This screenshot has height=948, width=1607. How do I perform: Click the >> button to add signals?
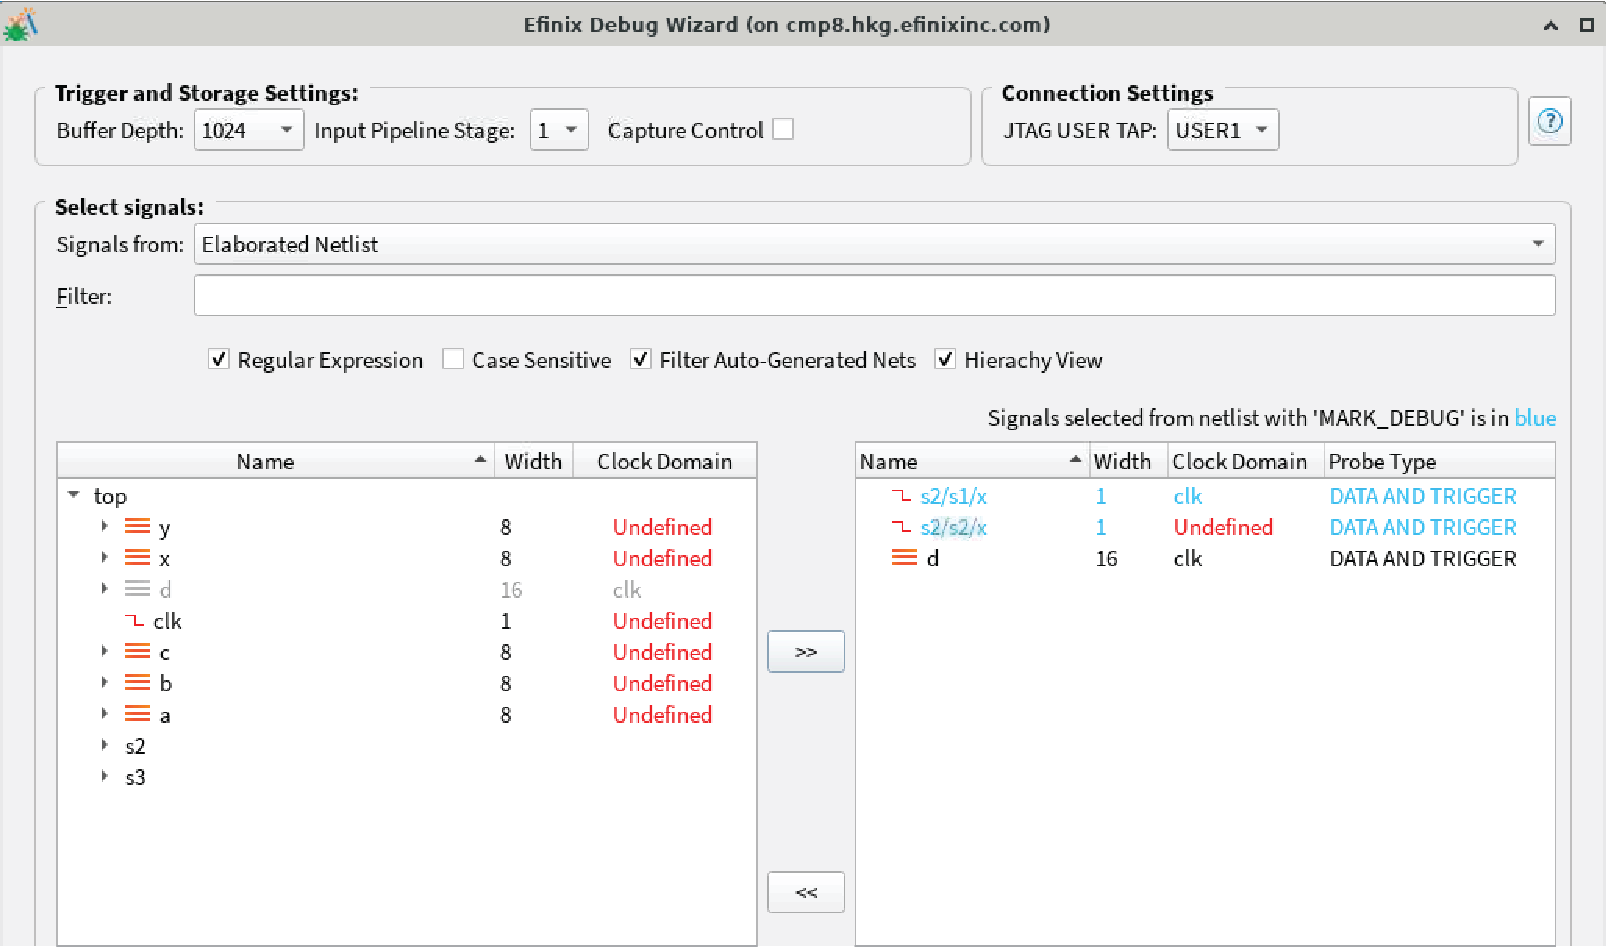806,652
